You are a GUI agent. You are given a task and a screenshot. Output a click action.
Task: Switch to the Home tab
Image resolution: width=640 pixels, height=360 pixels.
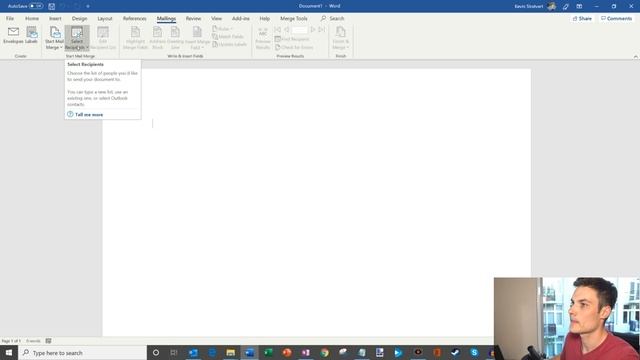(x=32, y=18)
